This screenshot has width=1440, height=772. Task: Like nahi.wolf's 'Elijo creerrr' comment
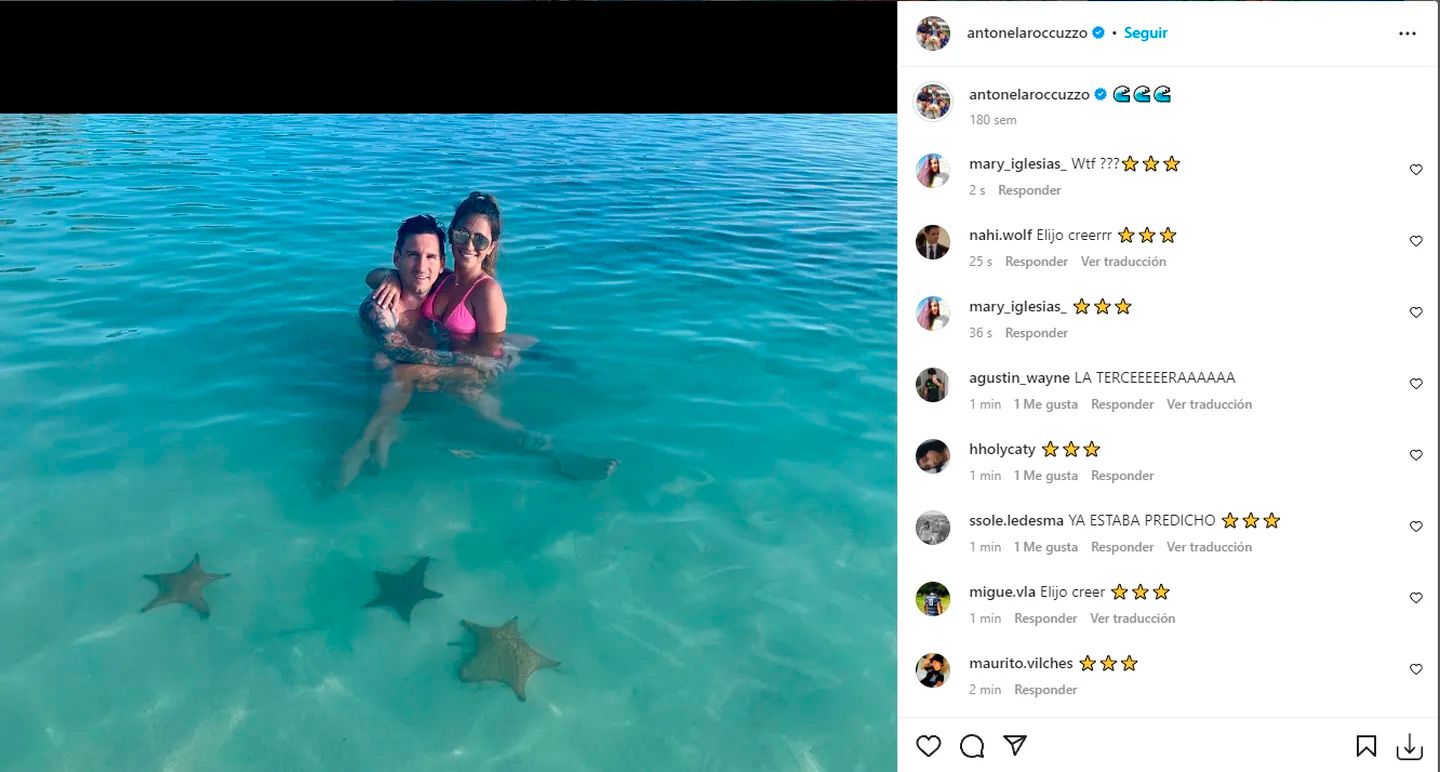[1416, 241]
